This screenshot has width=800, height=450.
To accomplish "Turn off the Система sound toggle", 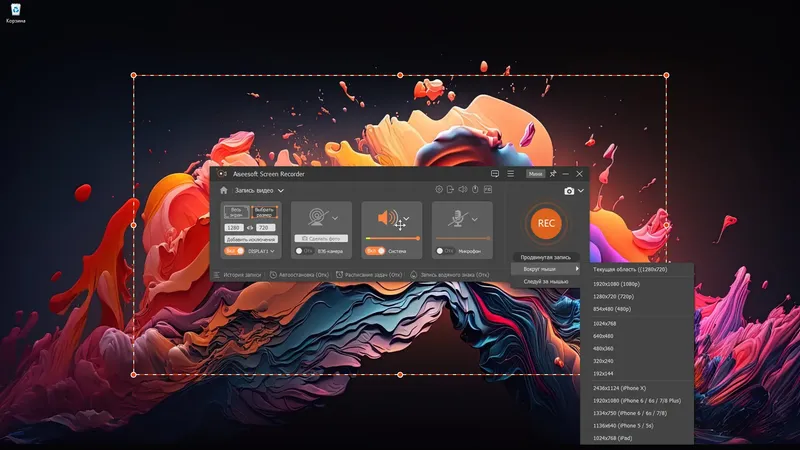I will coord(375,251).
